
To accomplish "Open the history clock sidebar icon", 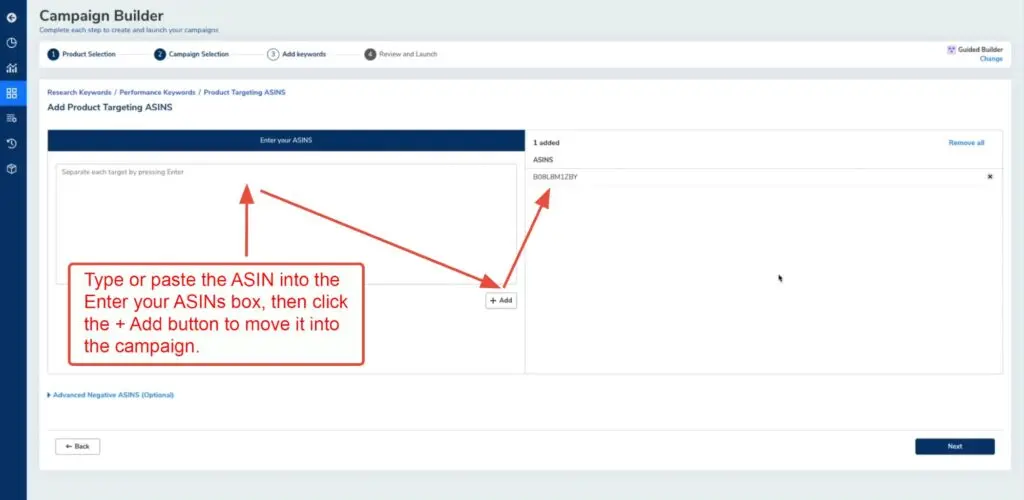I will pyautogui.click(x=11, y=143).
